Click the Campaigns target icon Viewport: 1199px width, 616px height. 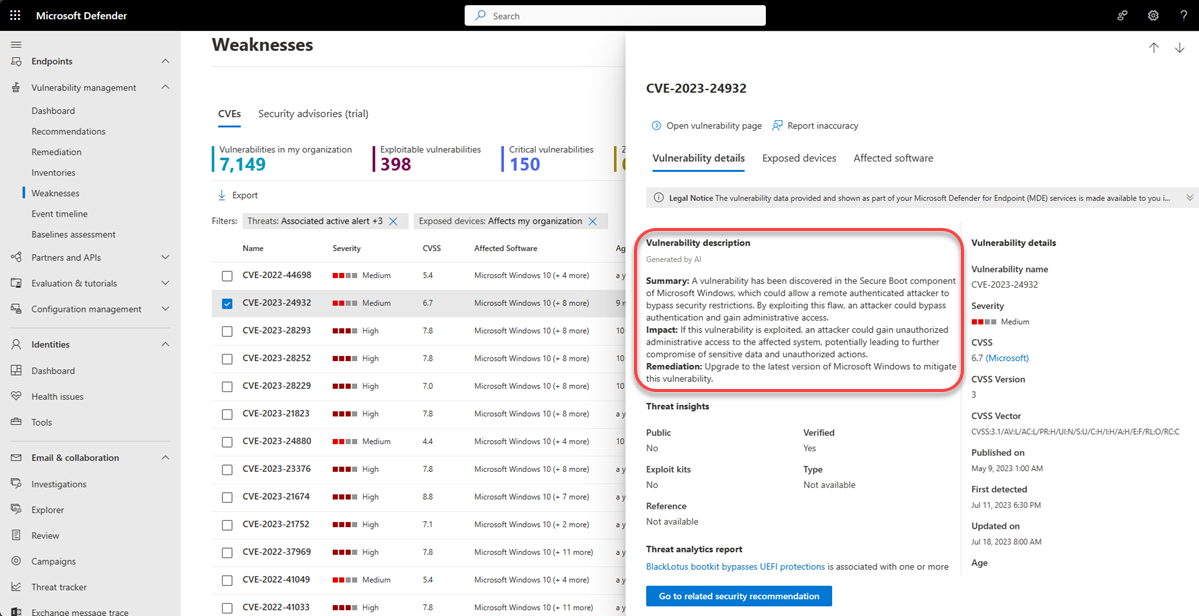16,561
